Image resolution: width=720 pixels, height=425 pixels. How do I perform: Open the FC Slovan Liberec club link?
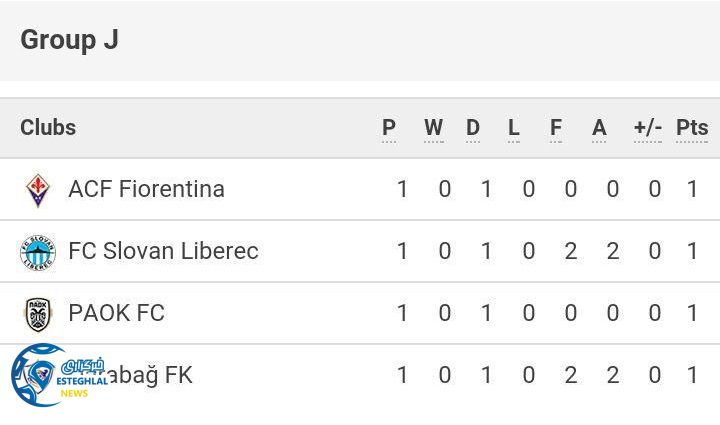tap(163, 251)
